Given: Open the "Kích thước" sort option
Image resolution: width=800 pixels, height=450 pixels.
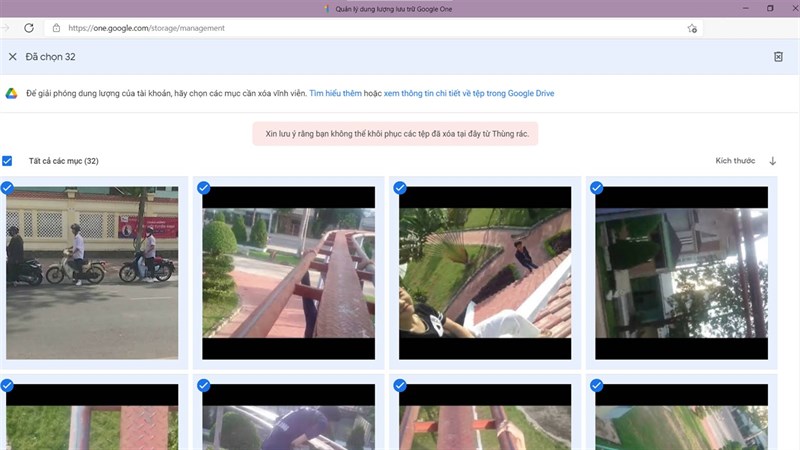Looking at the screenshot, I should 735,161.
